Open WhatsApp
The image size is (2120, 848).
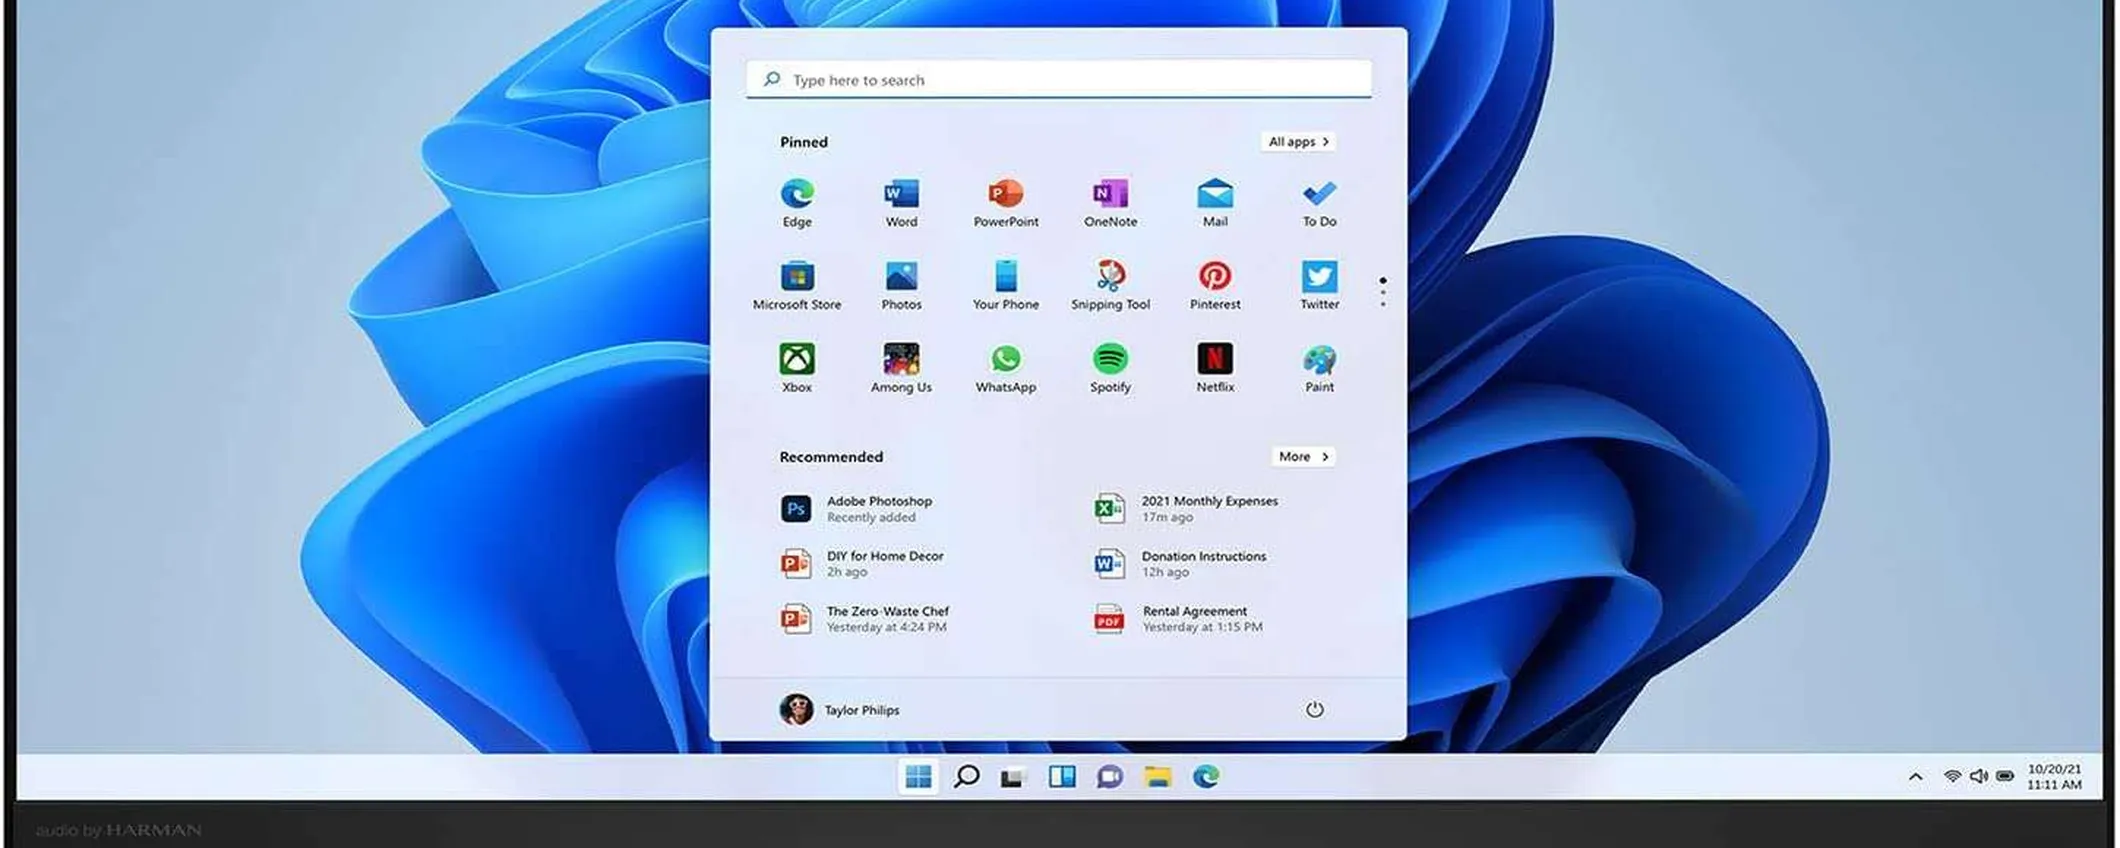[1006, 368]
